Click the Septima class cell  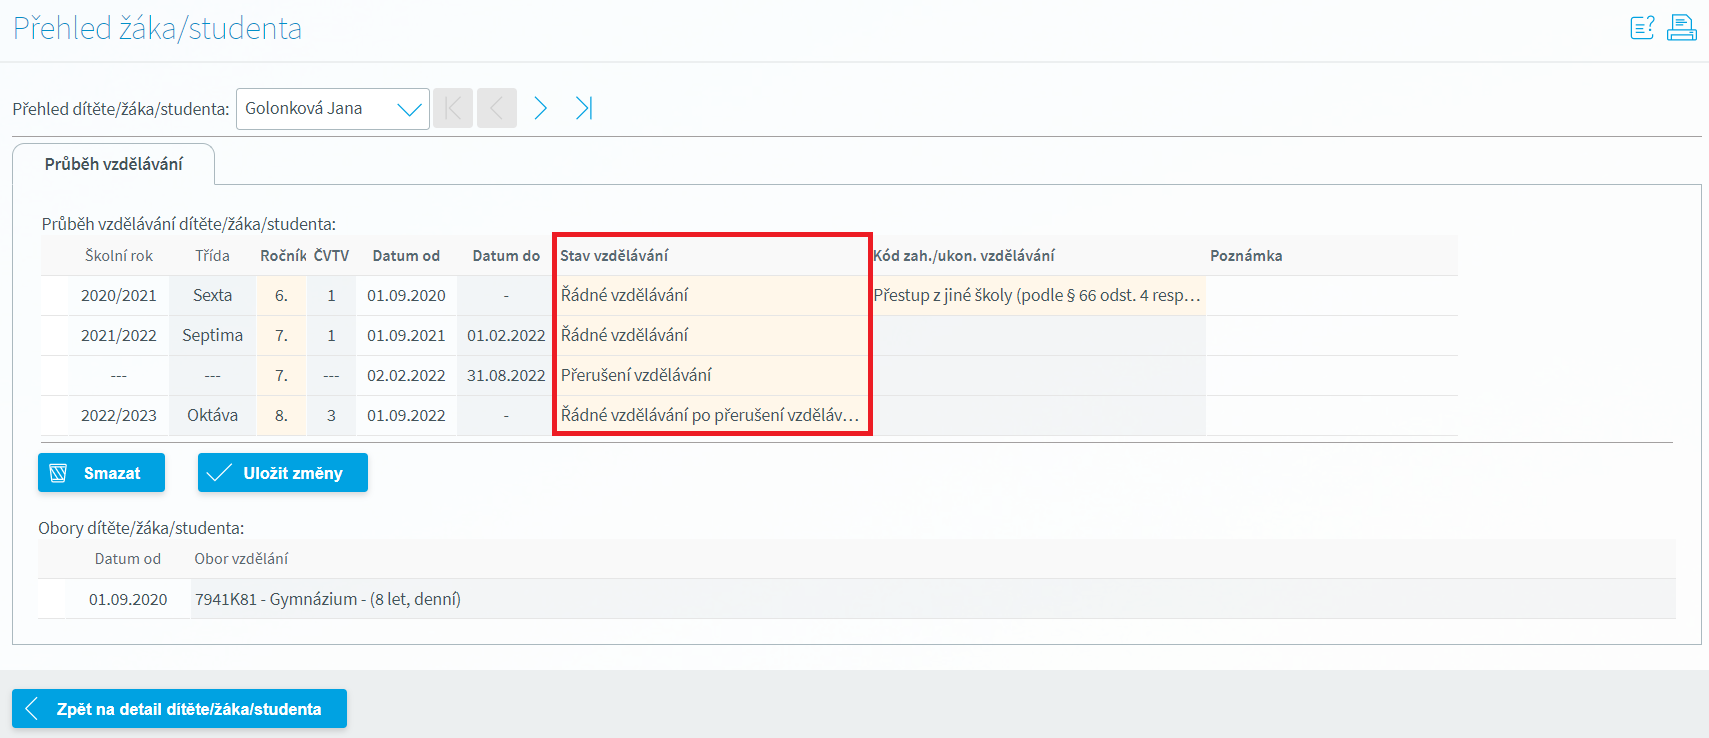pos(212,336)
